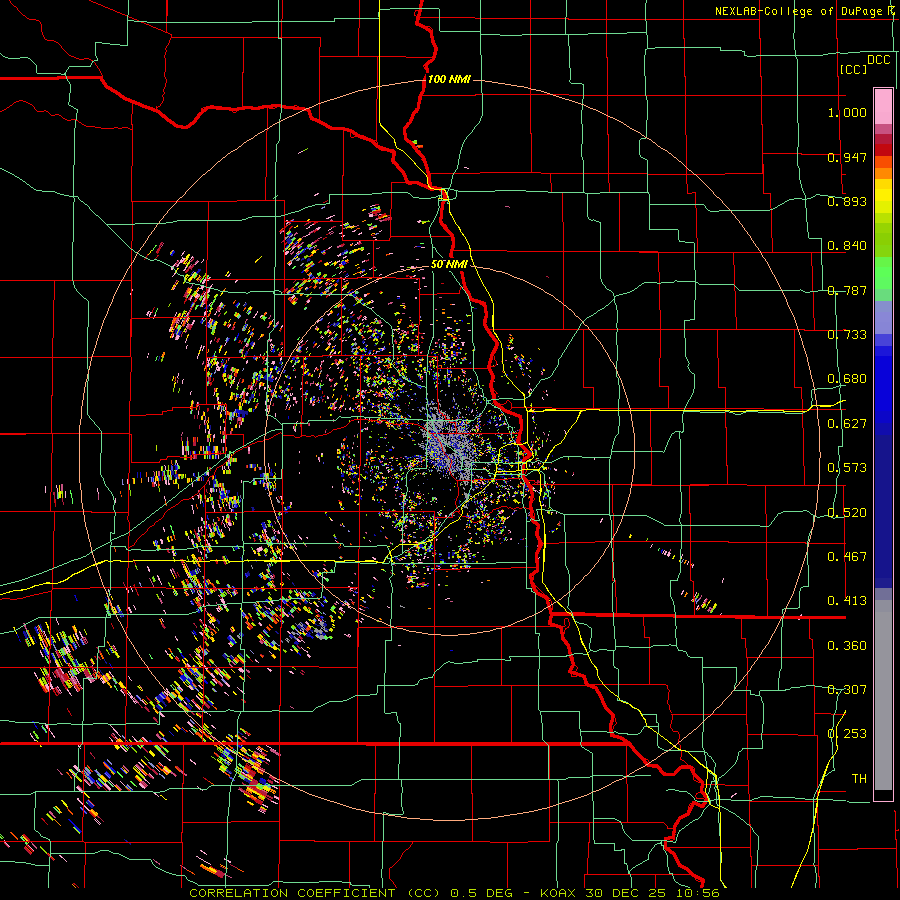The height and width of the screenshot is (900, 900).
Task: Click the gray segment of the color bar
Action: pos(883,695)
